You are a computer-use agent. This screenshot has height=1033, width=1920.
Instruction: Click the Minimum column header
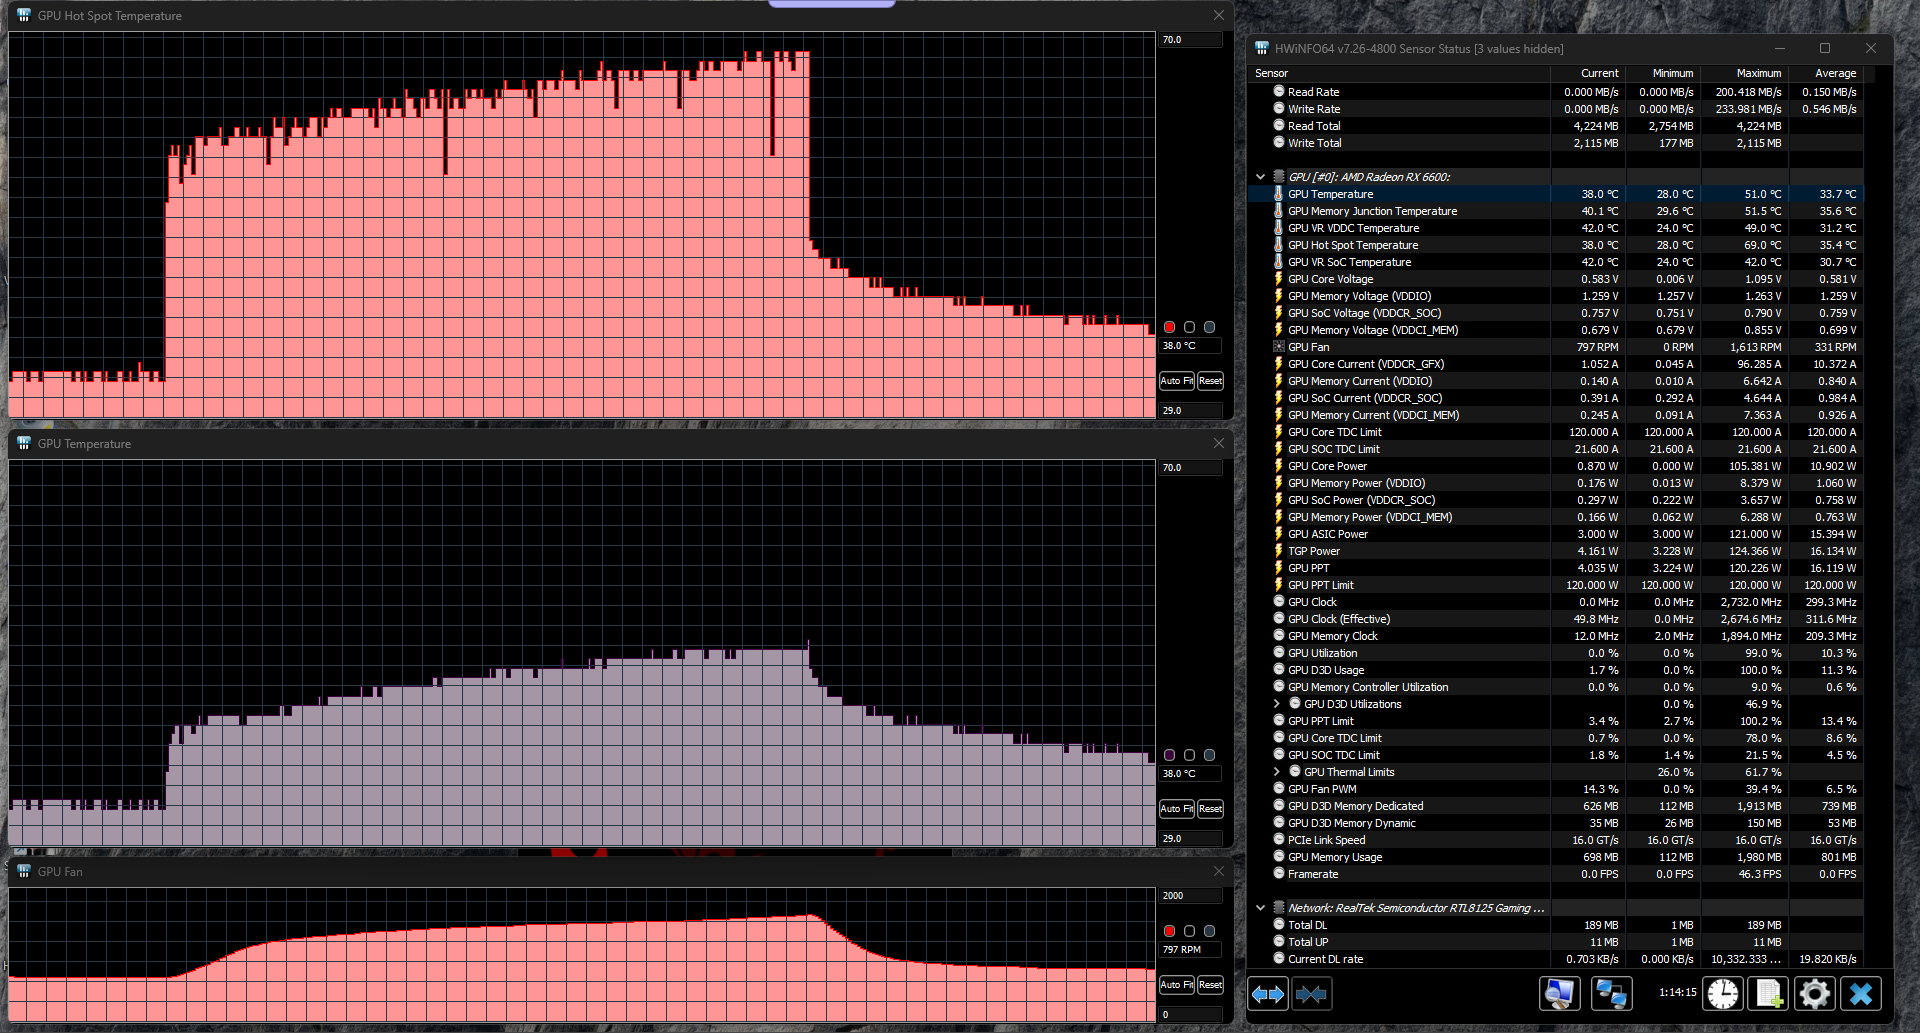[1663, 73]
